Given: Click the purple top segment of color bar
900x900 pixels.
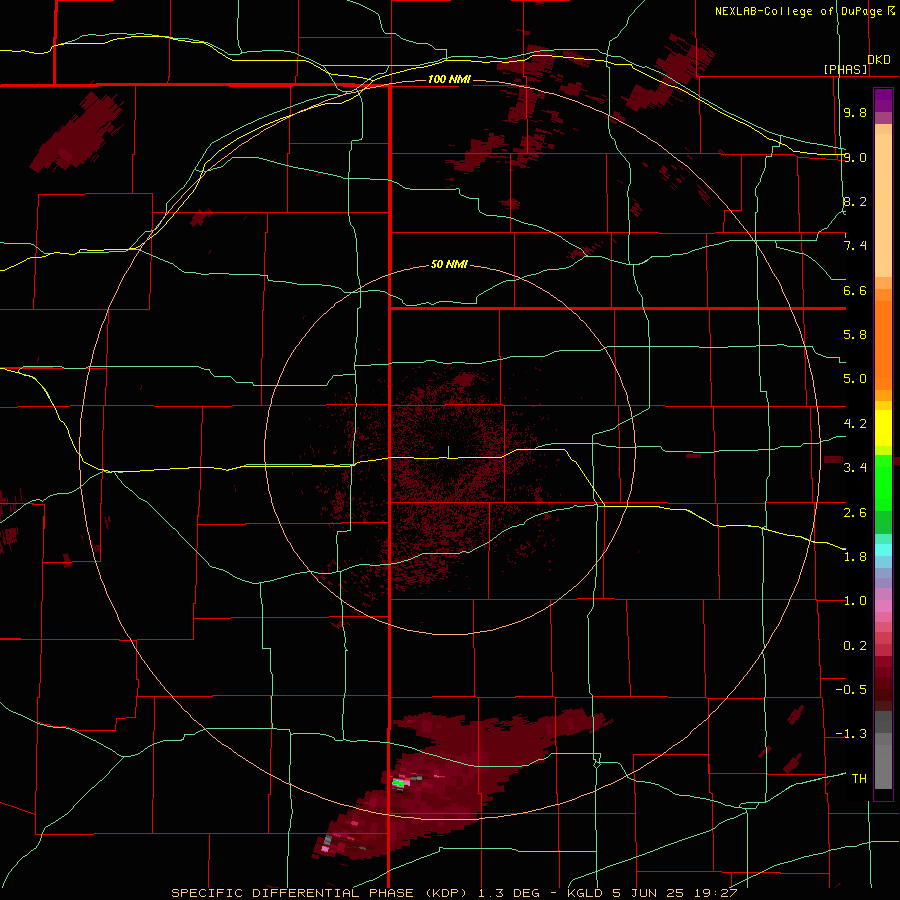Looking at the screenshot, I should coord(883,100).
